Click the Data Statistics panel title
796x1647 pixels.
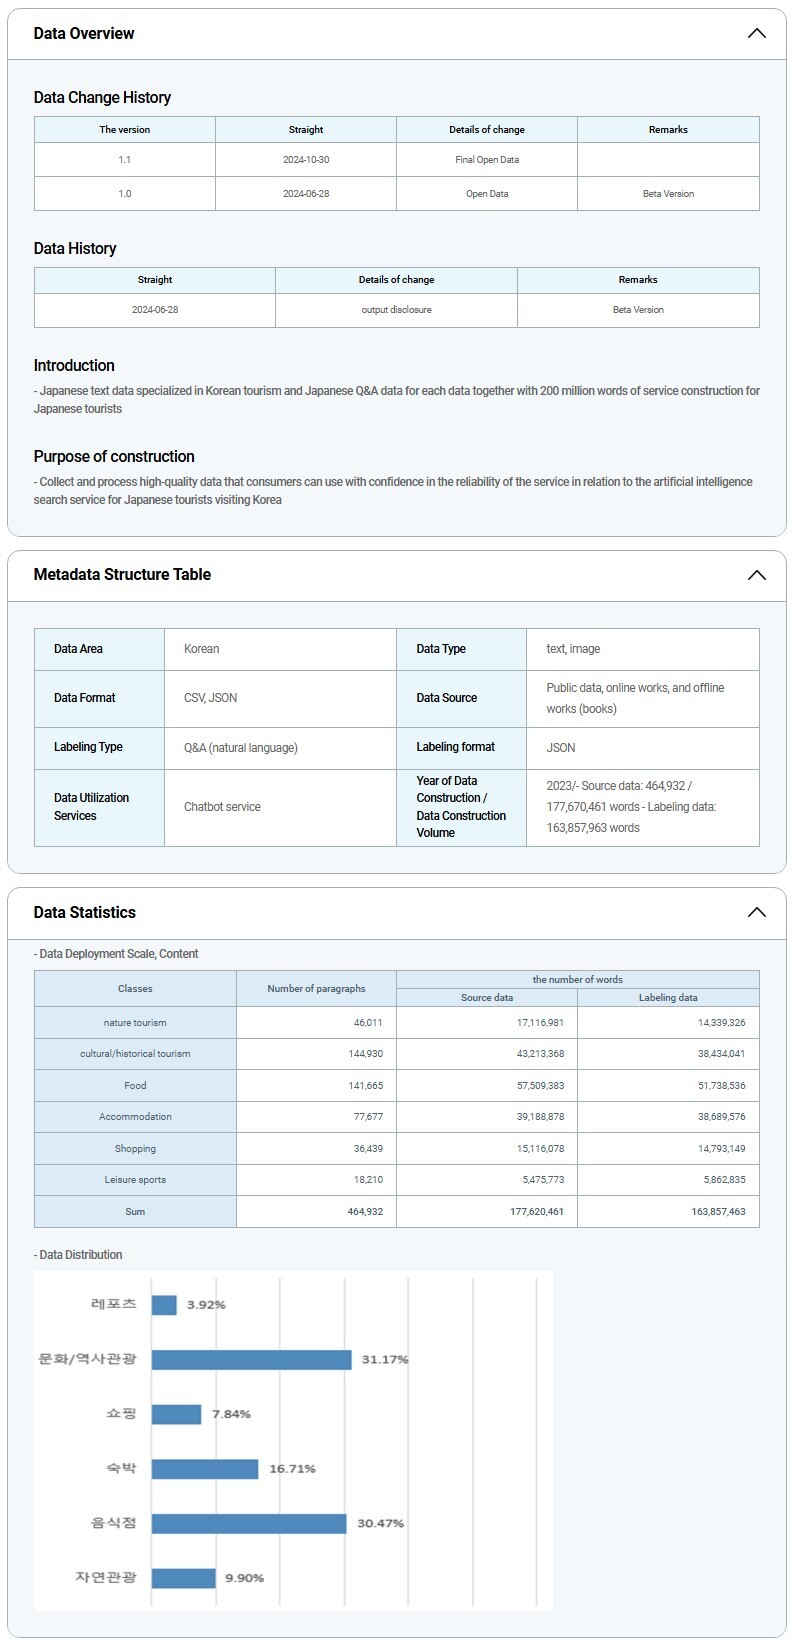(x=85, y=912)
